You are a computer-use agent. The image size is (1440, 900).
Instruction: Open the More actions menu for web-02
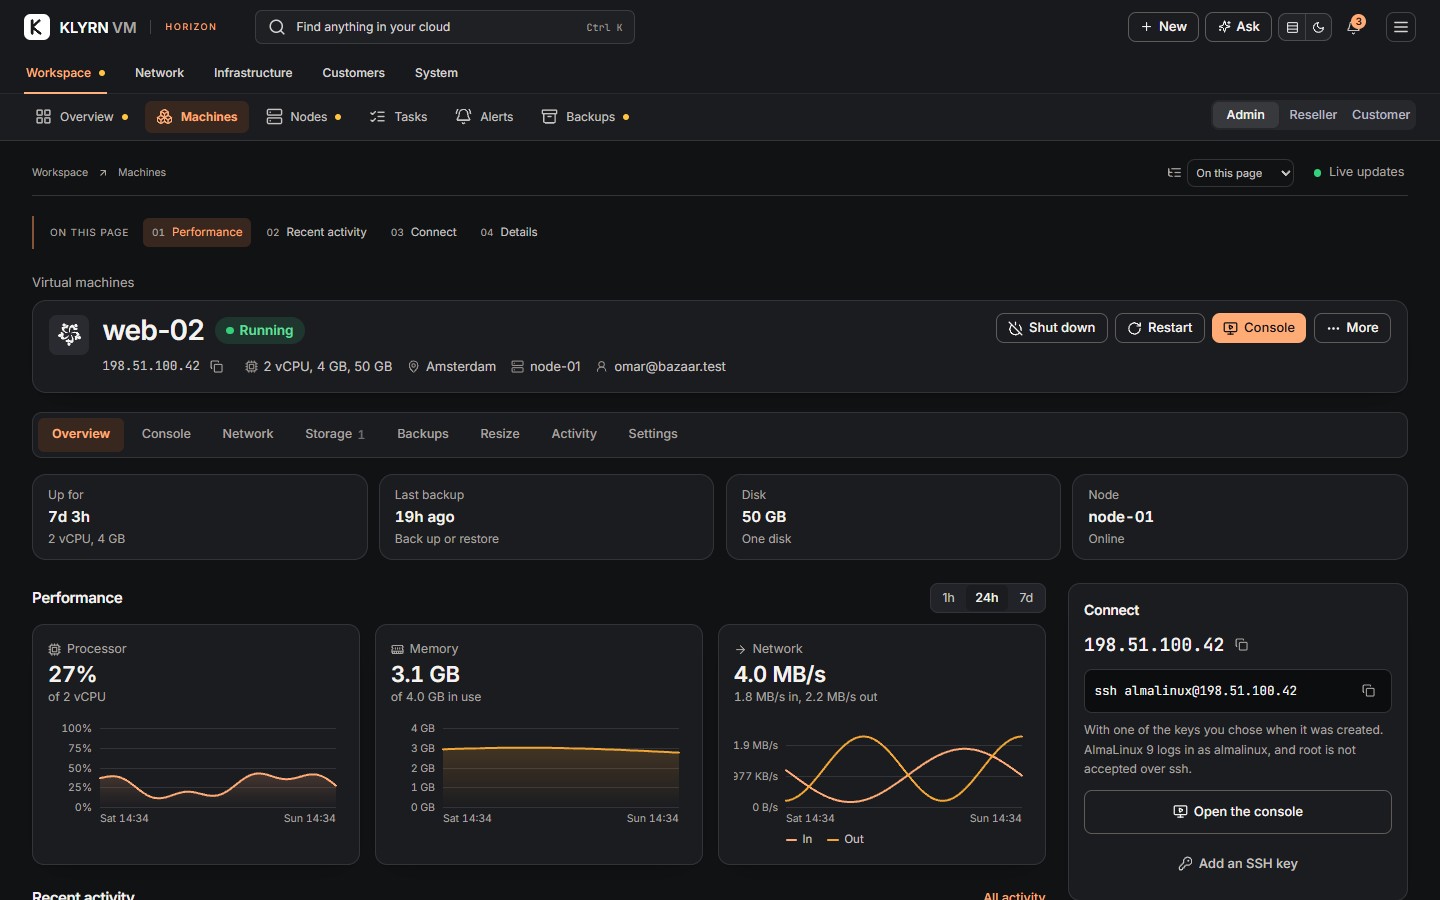tap(1352, 328)
